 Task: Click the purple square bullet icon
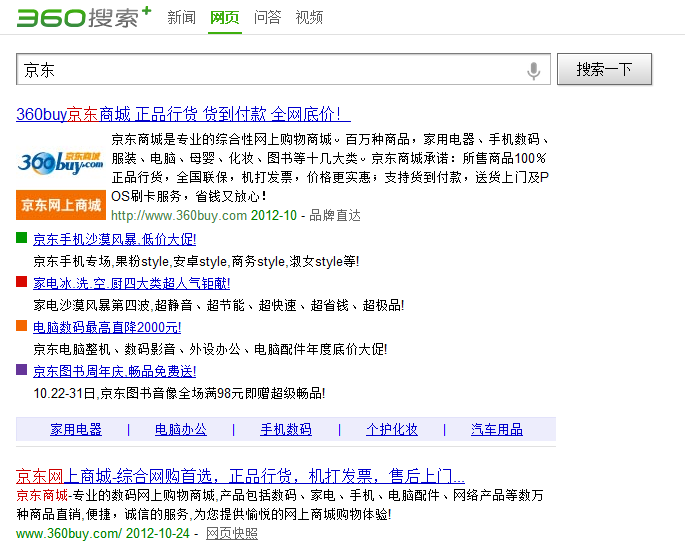pos(22,370)
